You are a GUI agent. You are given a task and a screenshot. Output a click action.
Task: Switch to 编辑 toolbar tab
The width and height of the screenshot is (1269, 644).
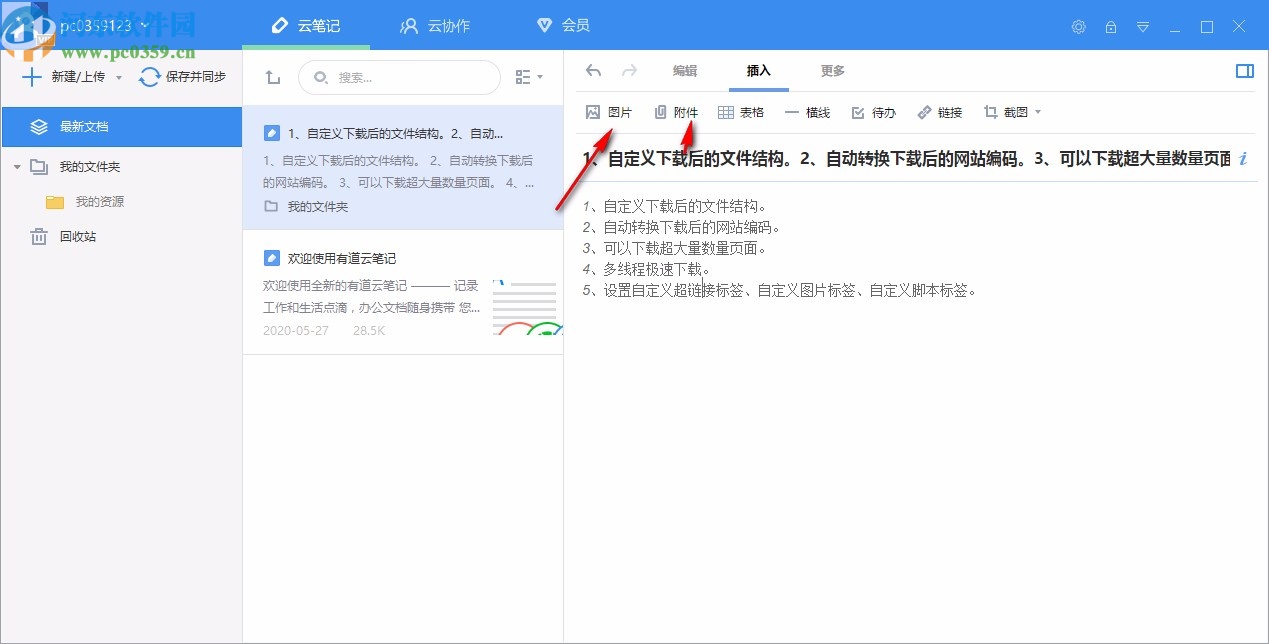click(x=685, y=71)
